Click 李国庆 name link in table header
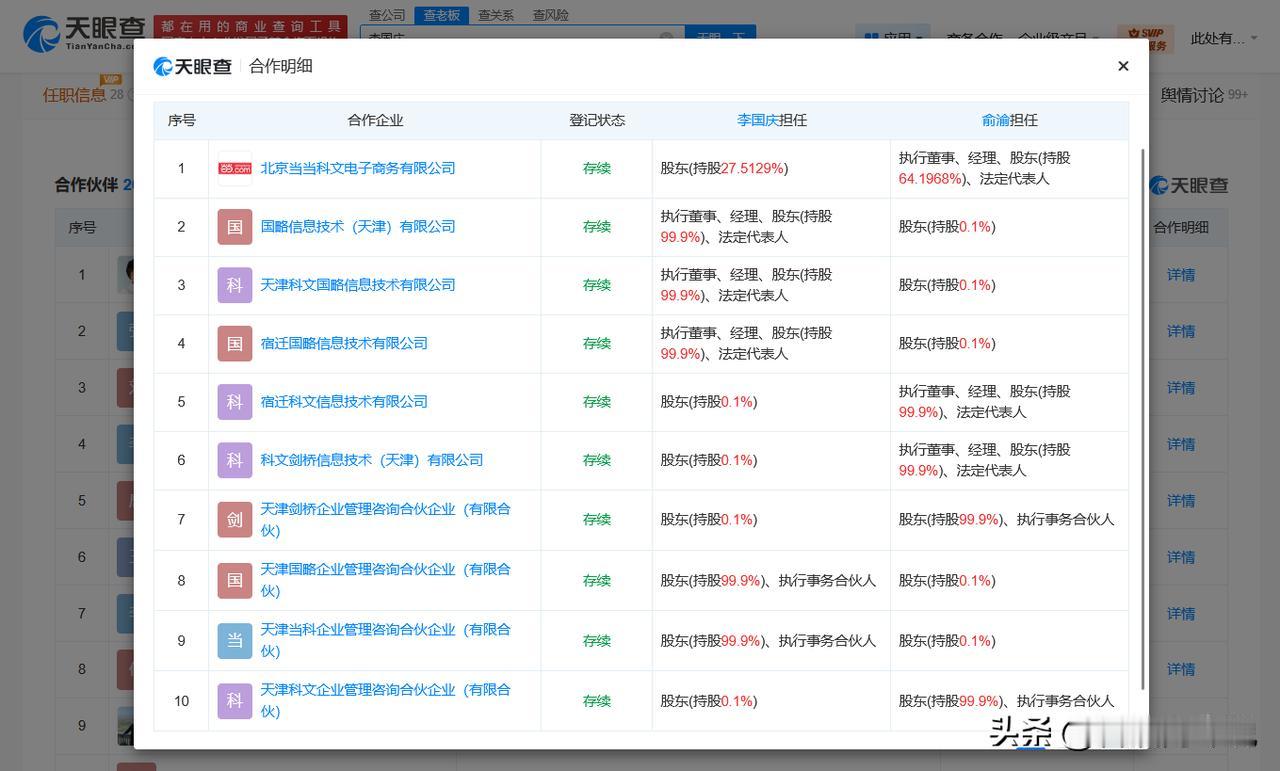The width and height of the screenshot is (1280, 771). tap(758, 120)
